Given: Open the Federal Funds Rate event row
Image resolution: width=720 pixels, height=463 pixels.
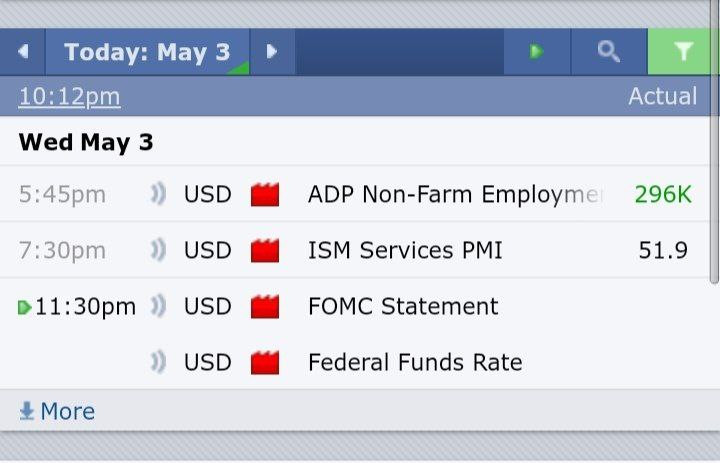Looking at the screenshot, I should 414,362.
